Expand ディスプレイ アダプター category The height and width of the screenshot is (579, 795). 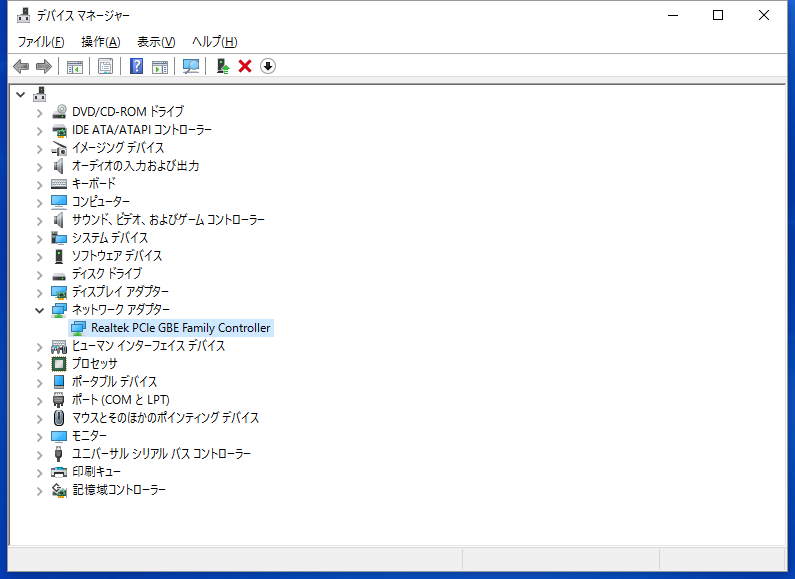[40, 293]
